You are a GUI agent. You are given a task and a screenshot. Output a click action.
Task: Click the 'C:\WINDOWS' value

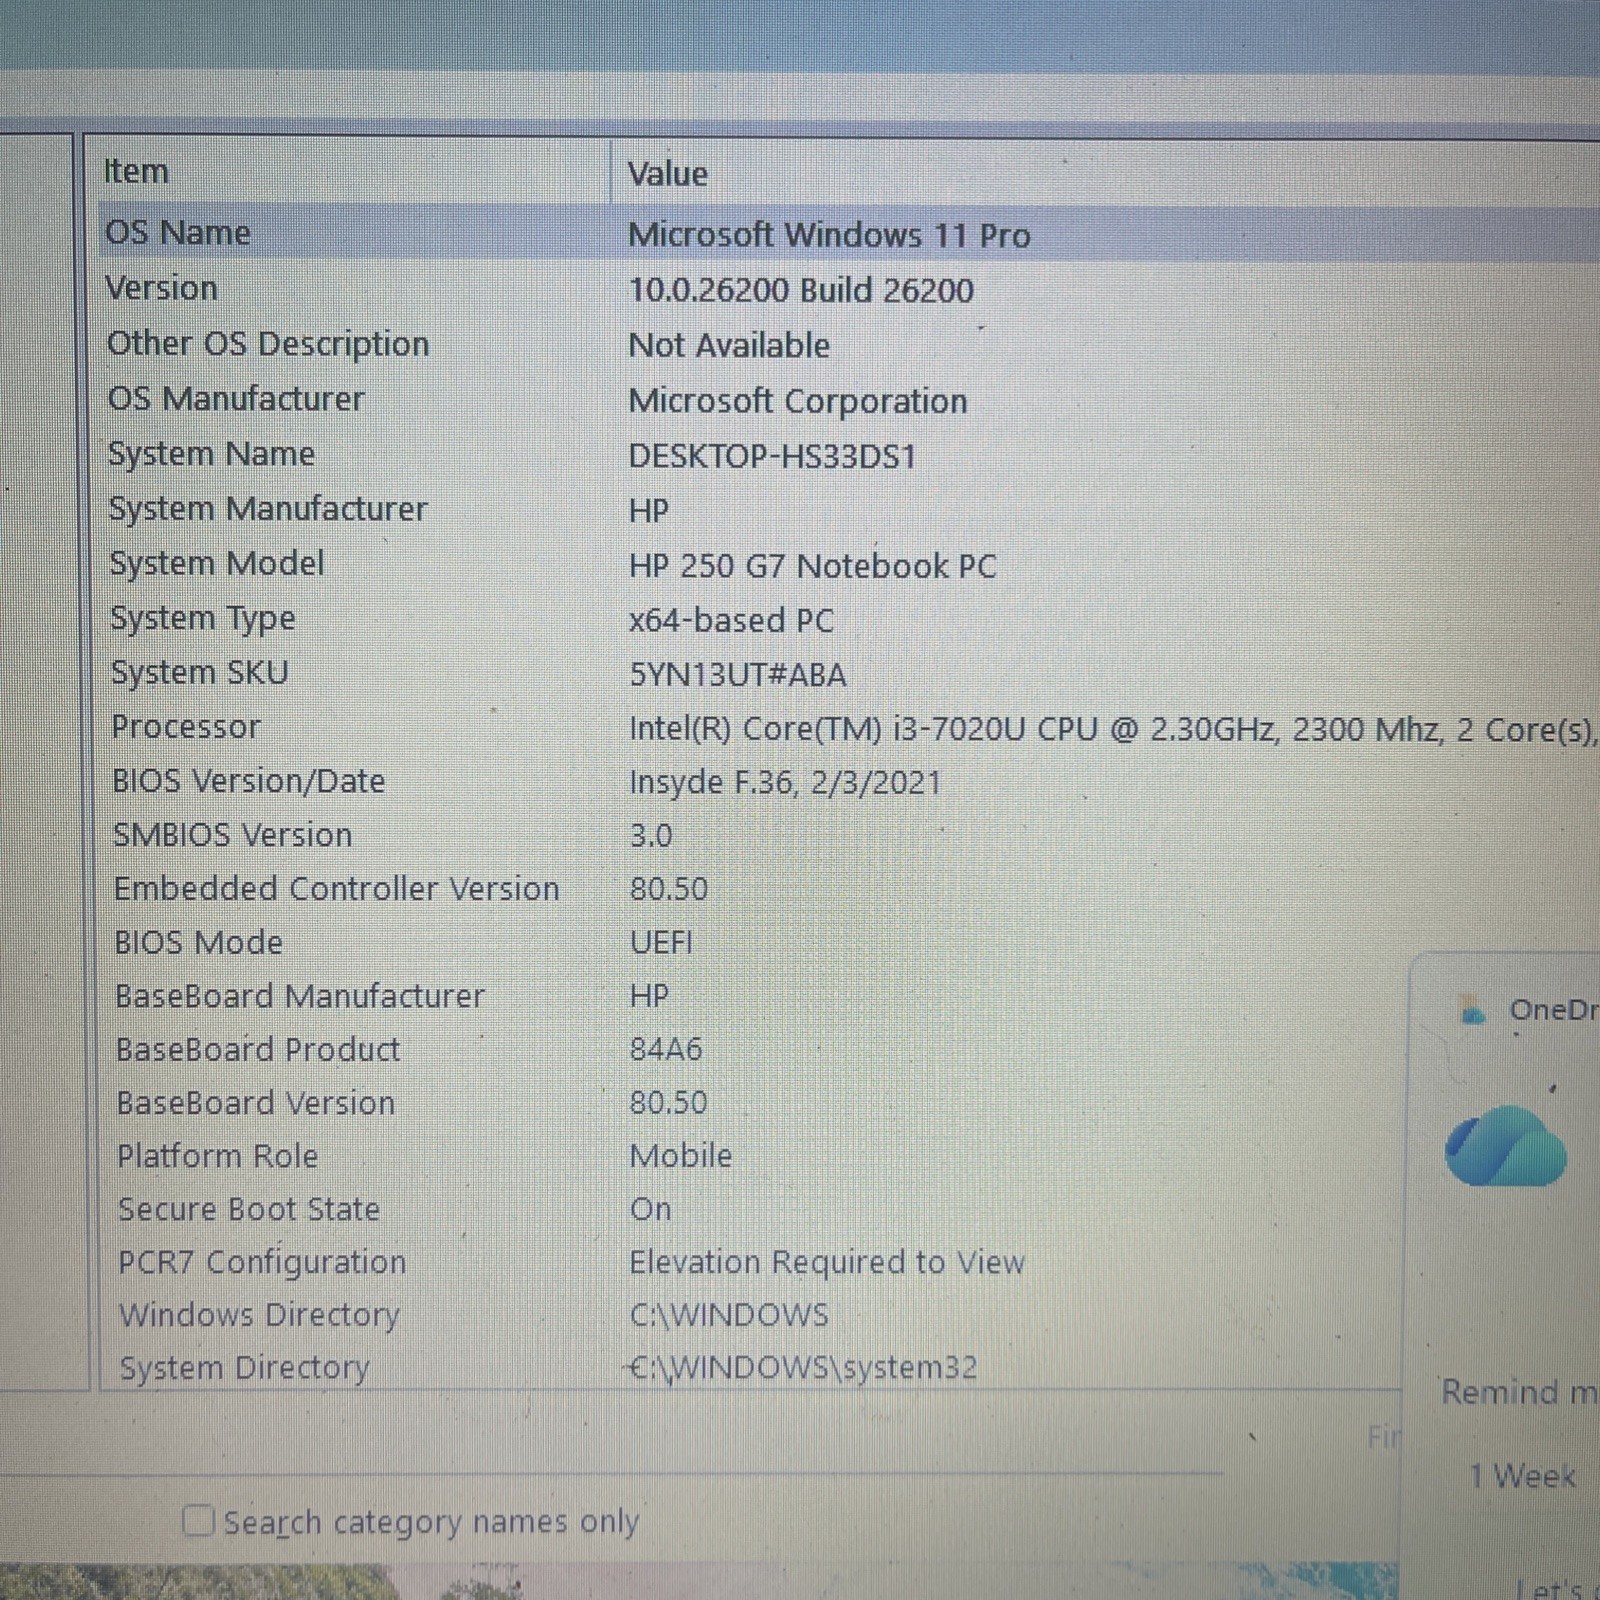point(729,1315)
